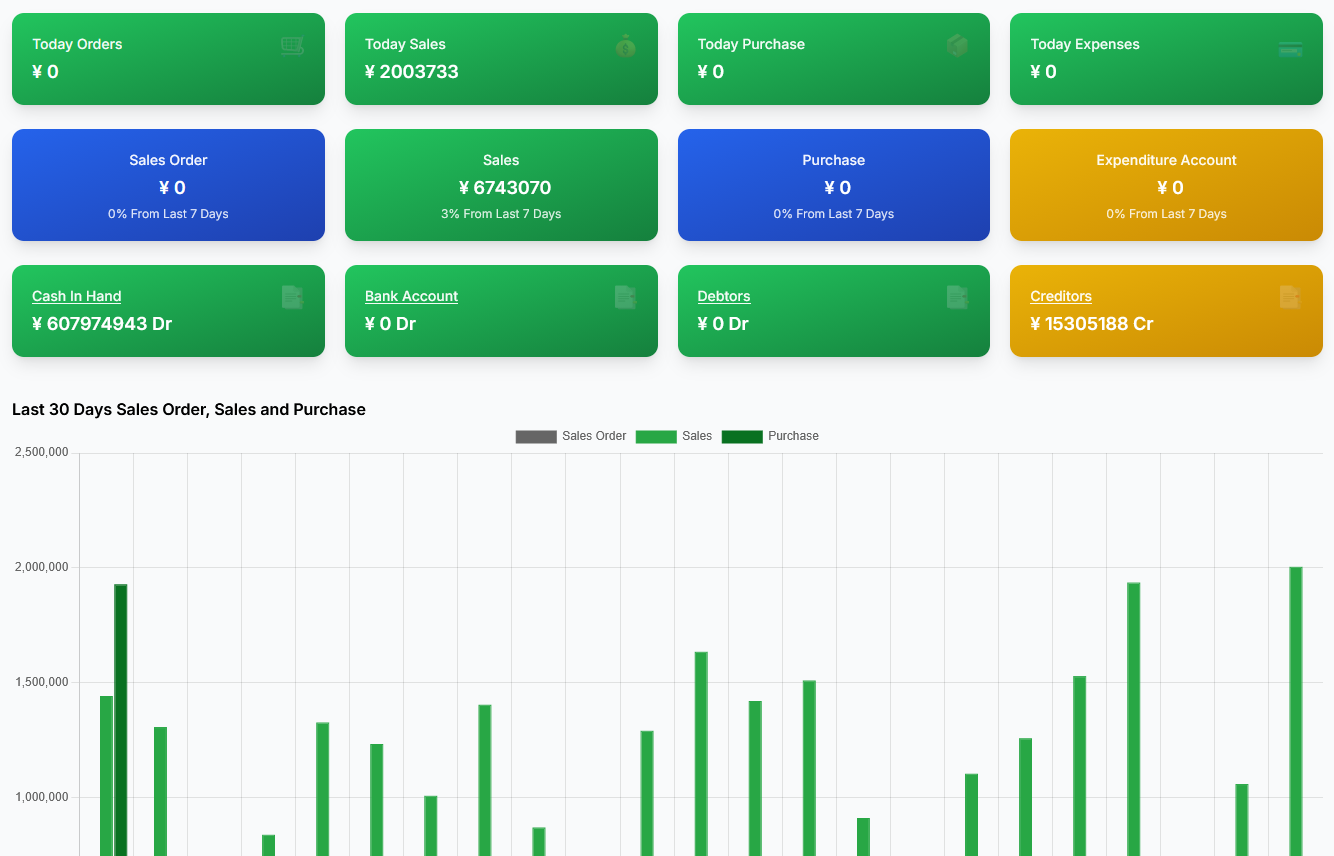Open the Creditors link
The image size is (1334, 856).
pyautogui.click(x=1060, y=296)
